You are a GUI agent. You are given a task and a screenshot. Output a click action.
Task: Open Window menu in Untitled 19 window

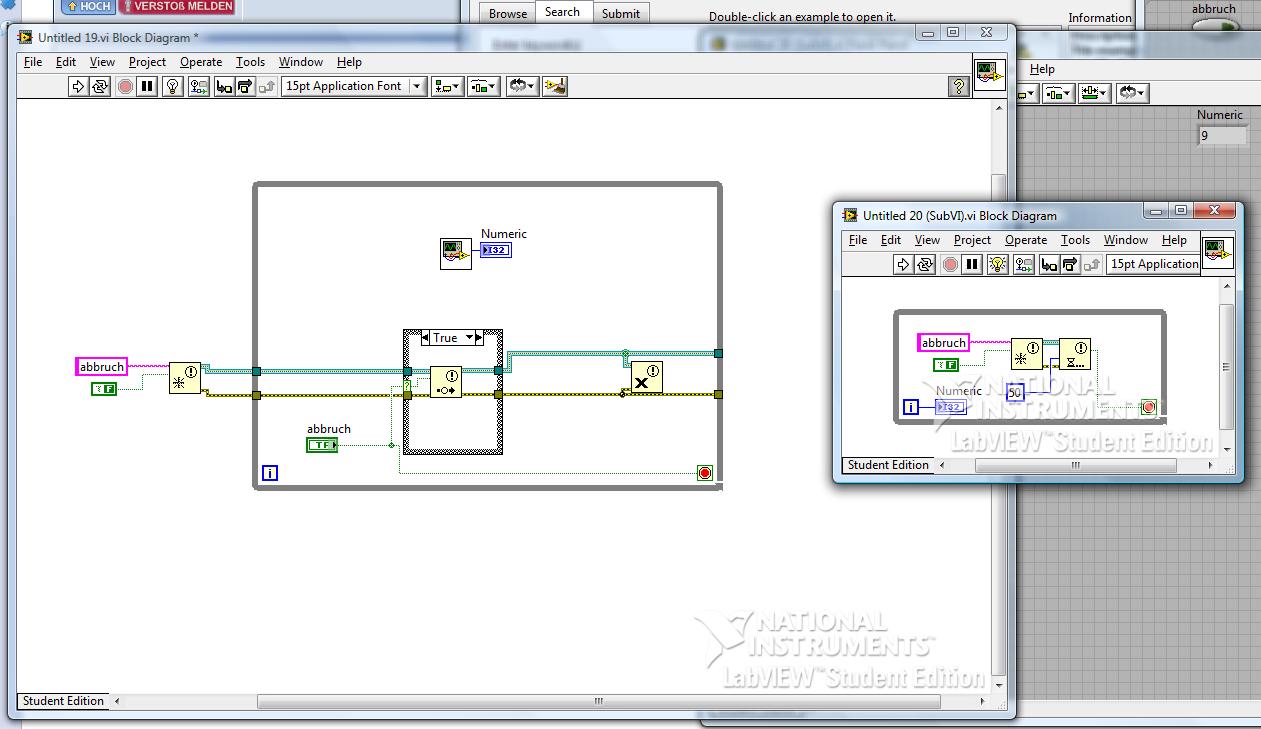point(301,62)
